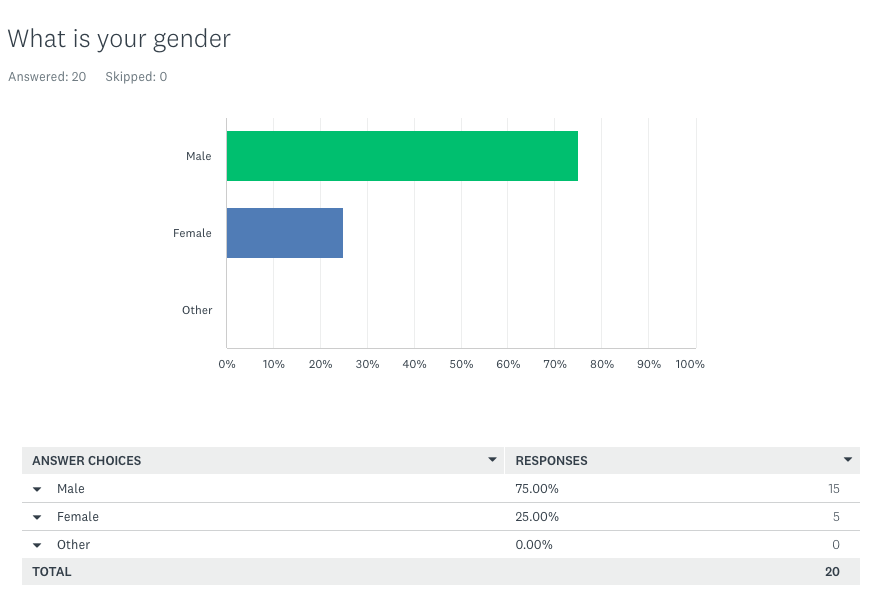This screenshot has width=877, height=608.
Task: Click the RESPONSES header text
Action: tap(551, 461)
